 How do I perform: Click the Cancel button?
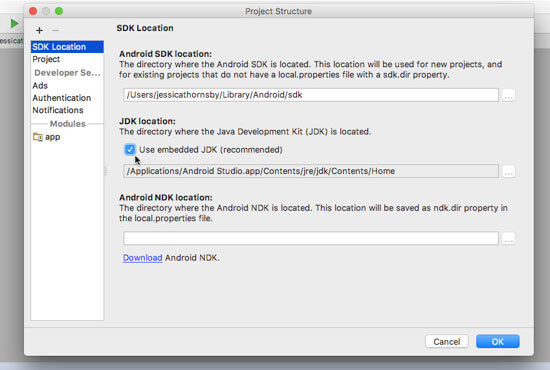click(x=447, y=341)
